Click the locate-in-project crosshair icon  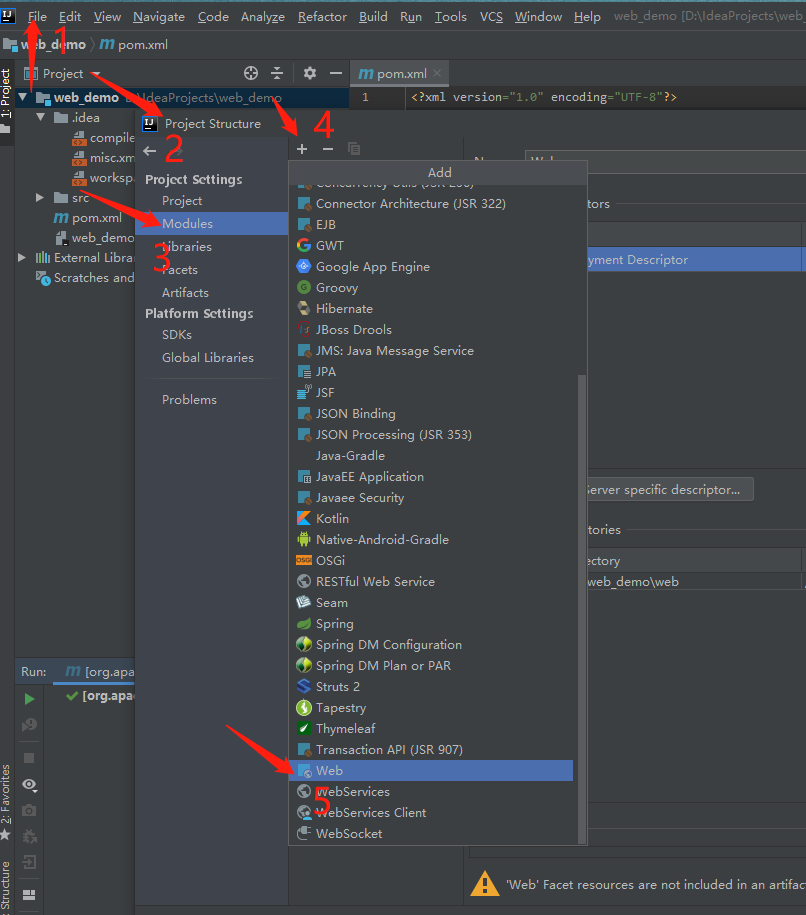click(251, 73)
